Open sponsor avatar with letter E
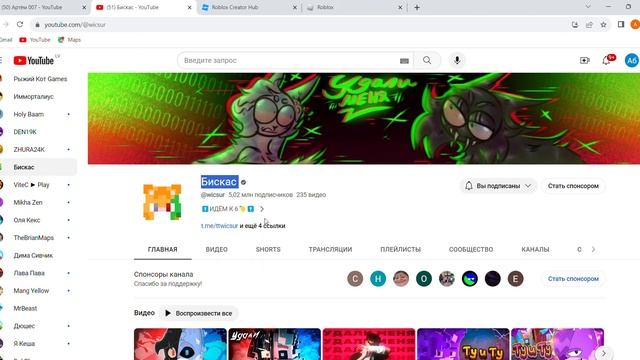Image resolution: width=640 pixels, height=360 pixels. click(516, 279)
